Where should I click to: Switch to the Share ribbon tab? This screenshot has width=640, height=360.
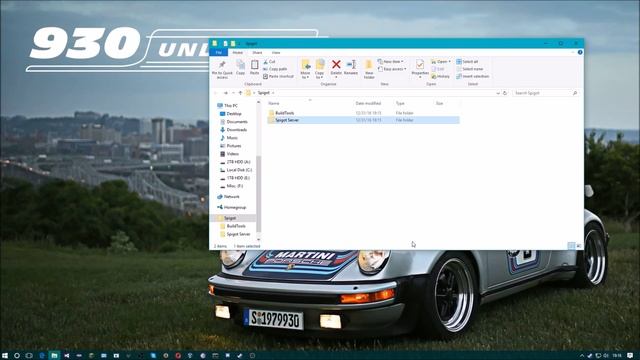point(257,53)
